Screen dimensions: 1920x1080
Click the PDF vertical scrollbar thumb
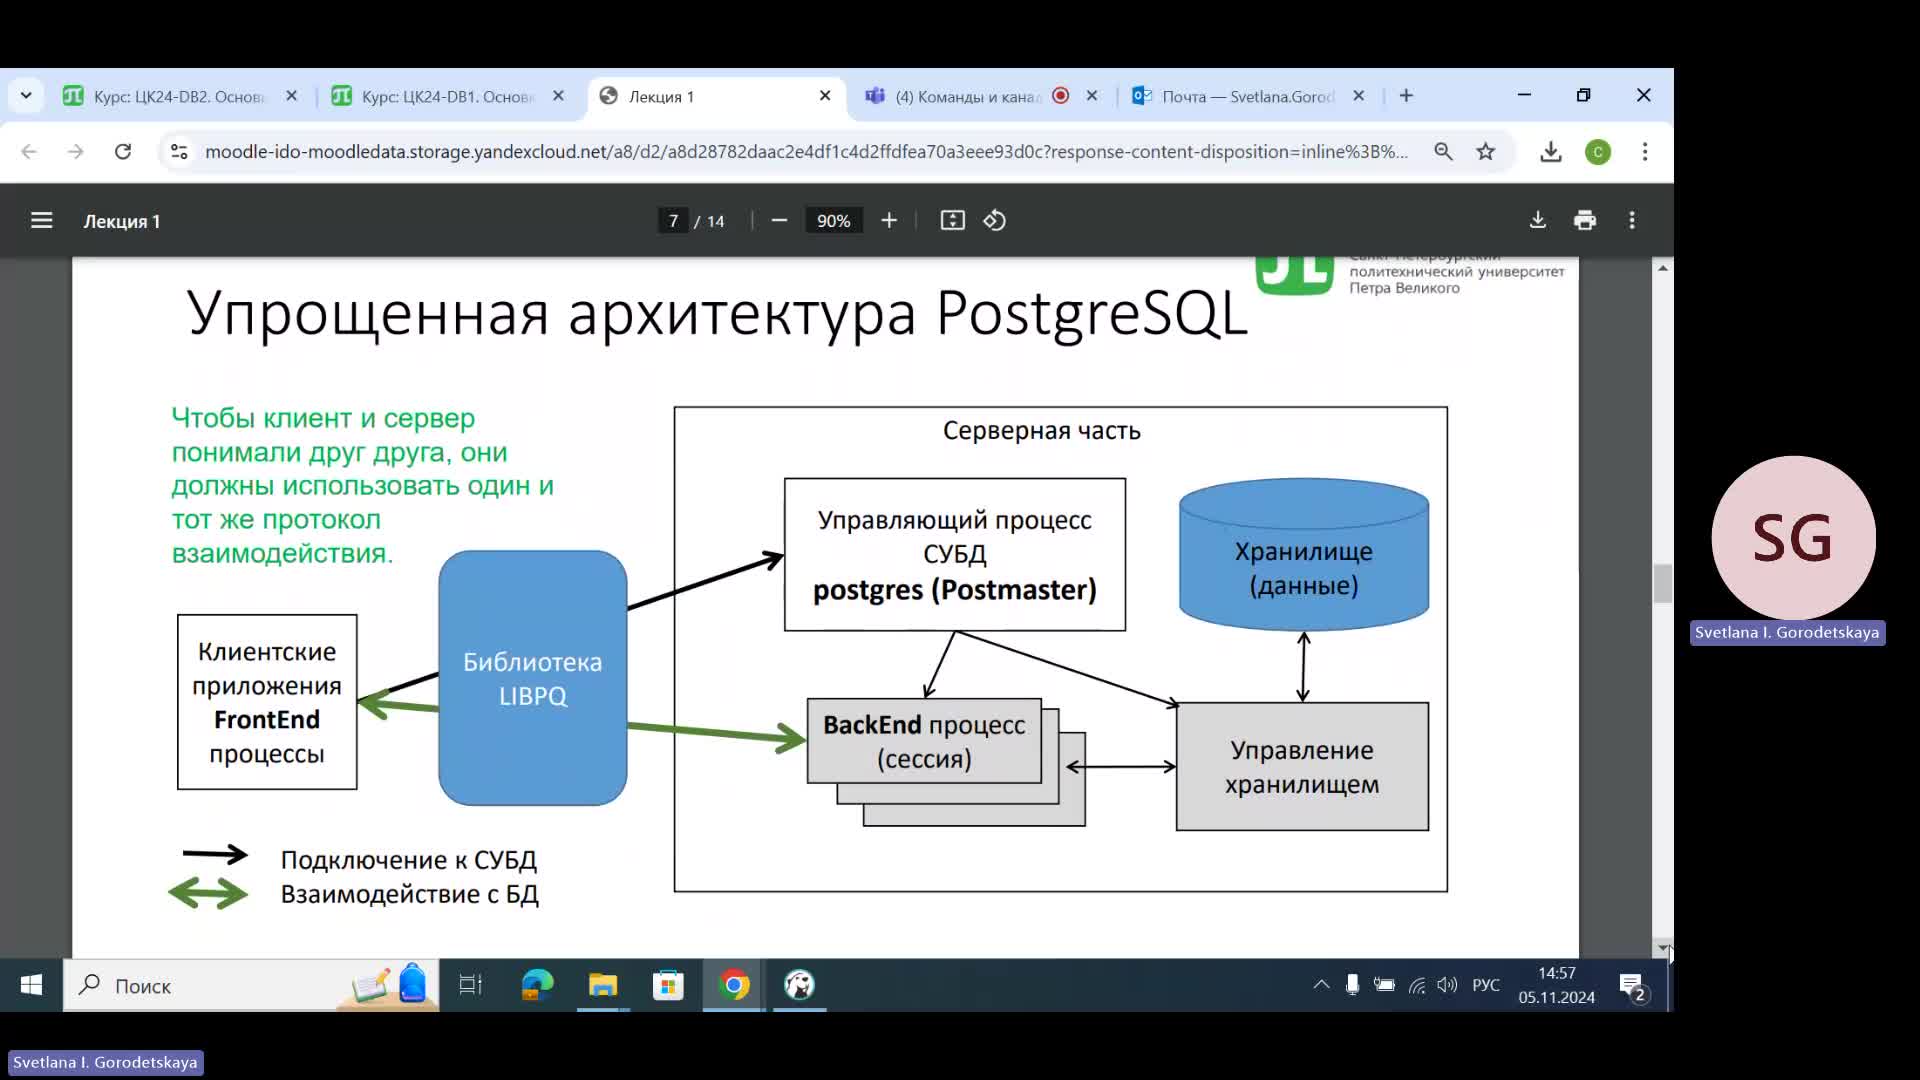(1663, 584)
